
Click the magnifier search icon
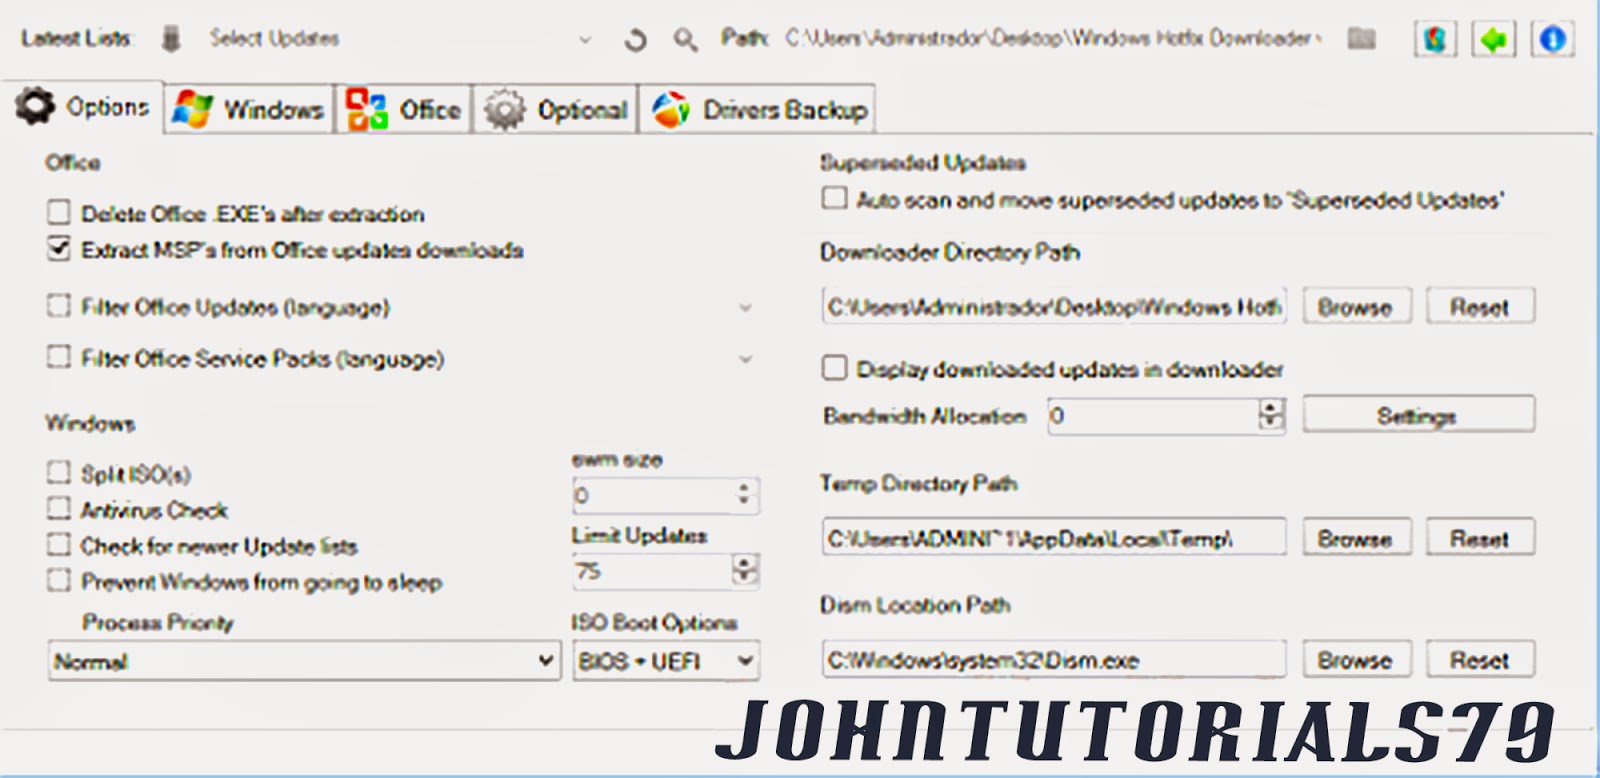click(x=685, y=40)
